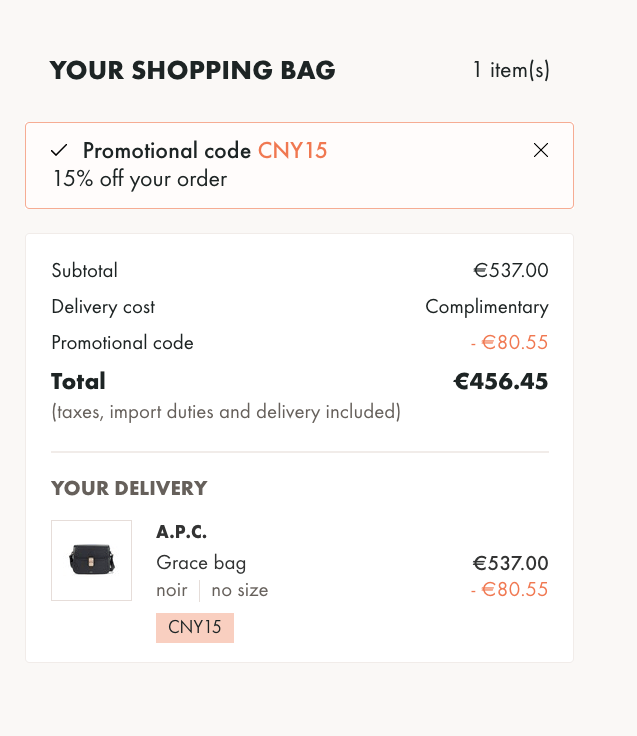This screenshot has height=736, width=637.
Task: Click the CNY15 tag under the product
Action: (x=195, y=628)
